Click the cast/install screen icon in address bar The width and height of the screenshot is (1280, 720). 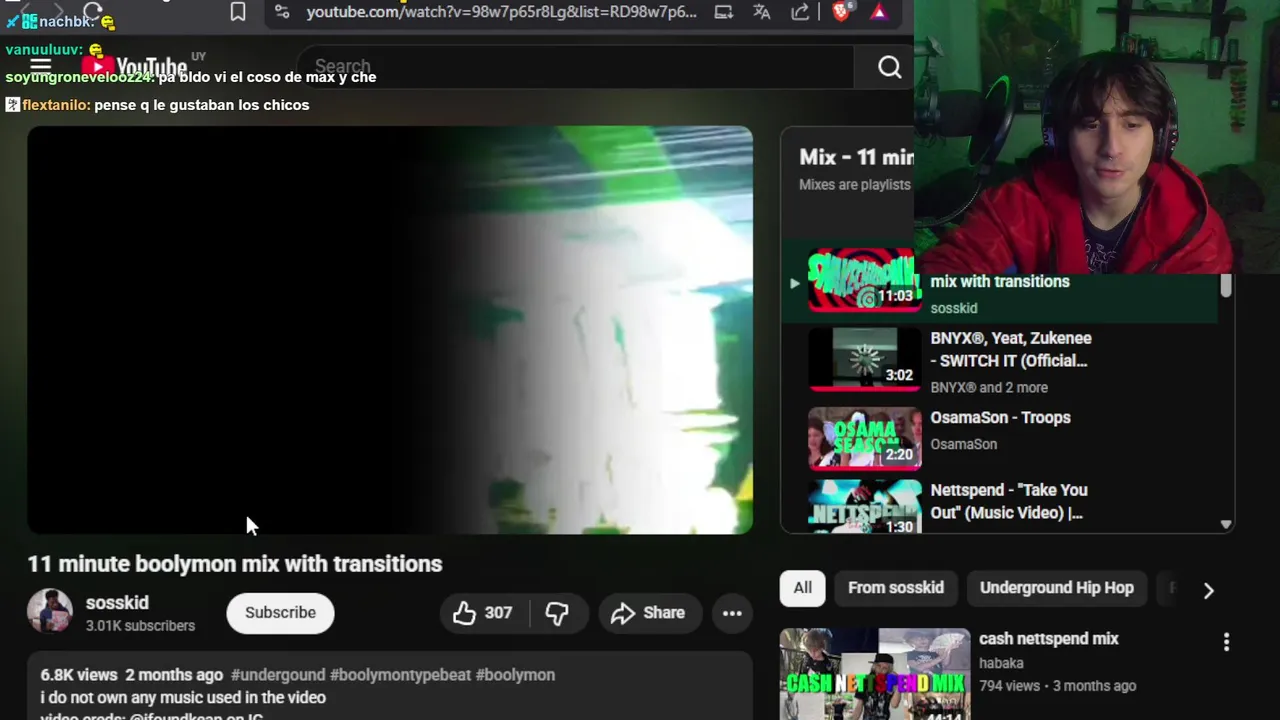(723, 12)
